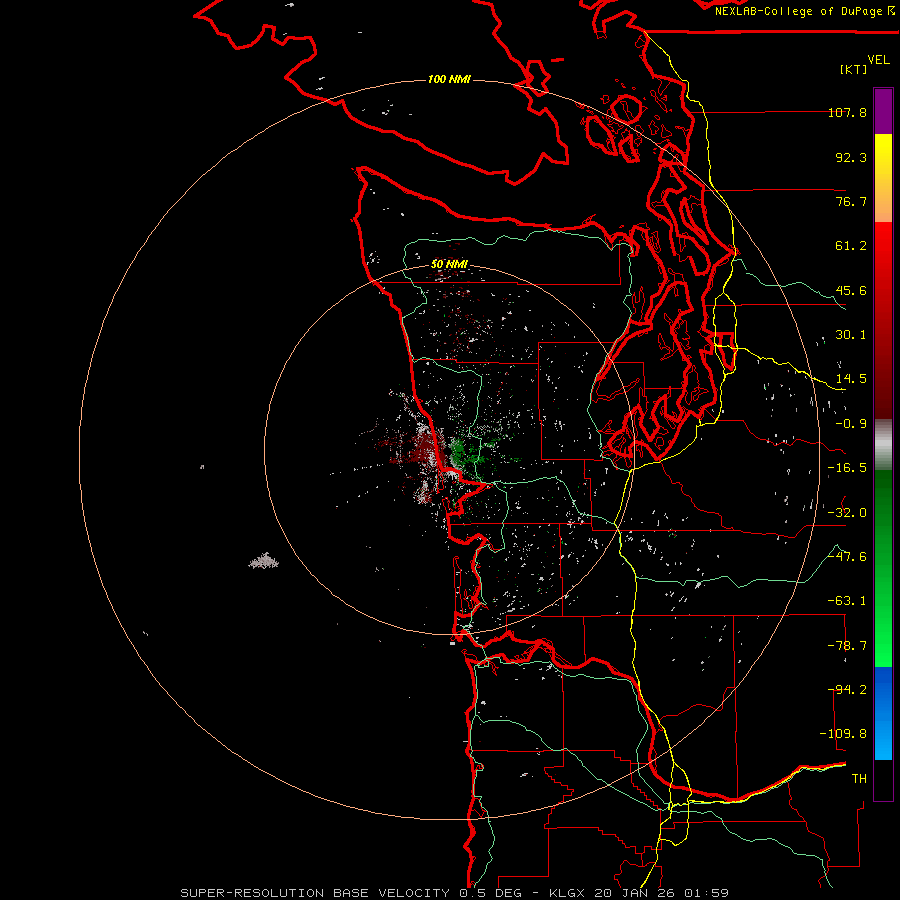
Task: Click the 50 NMI range ring label
Action: (449, 264)
